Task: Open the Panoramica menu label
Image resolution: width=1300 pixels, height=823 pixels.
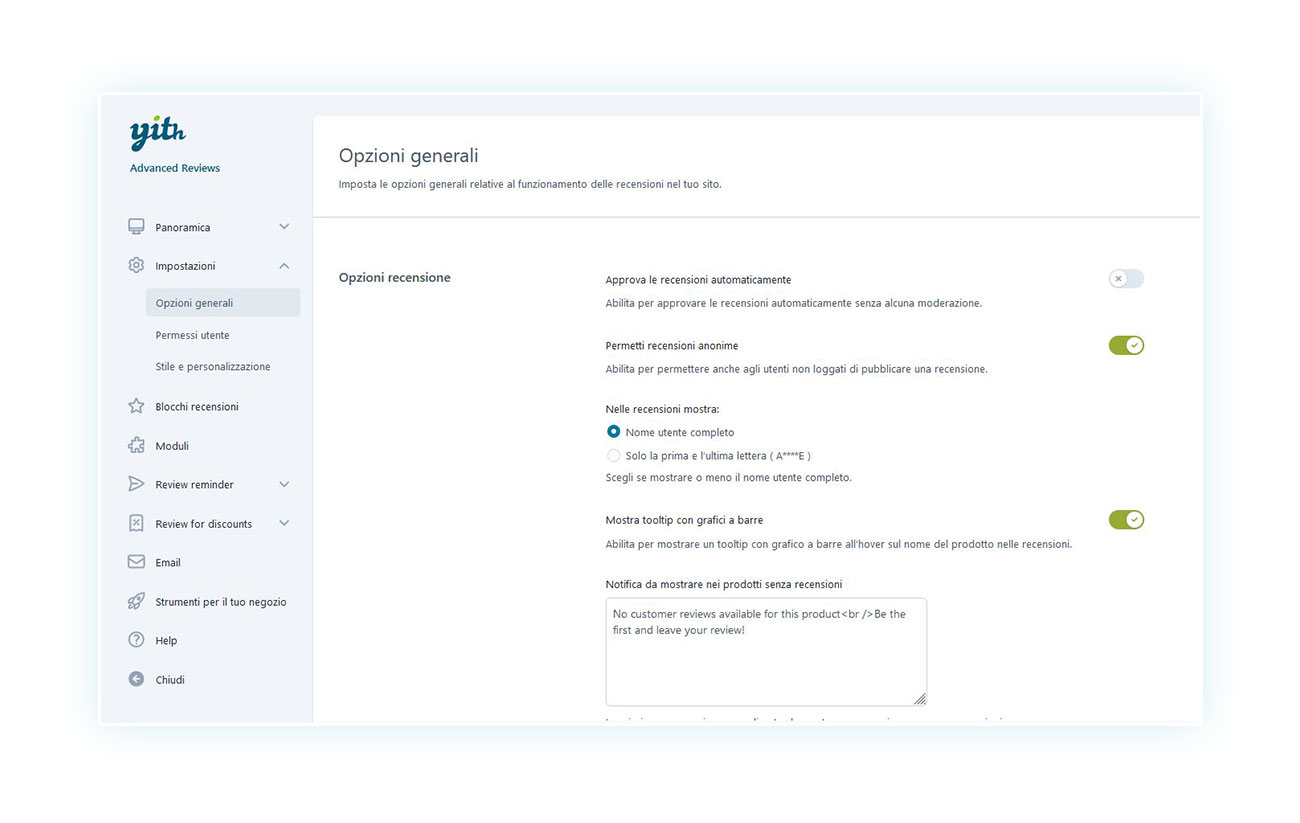Action: pyautogui.click(x=183, y=228)
